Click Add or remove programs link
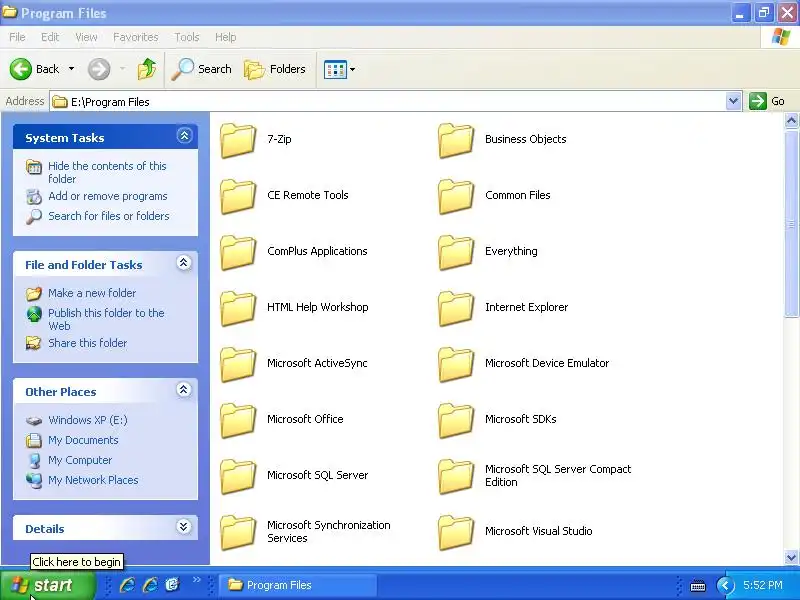 108,196
